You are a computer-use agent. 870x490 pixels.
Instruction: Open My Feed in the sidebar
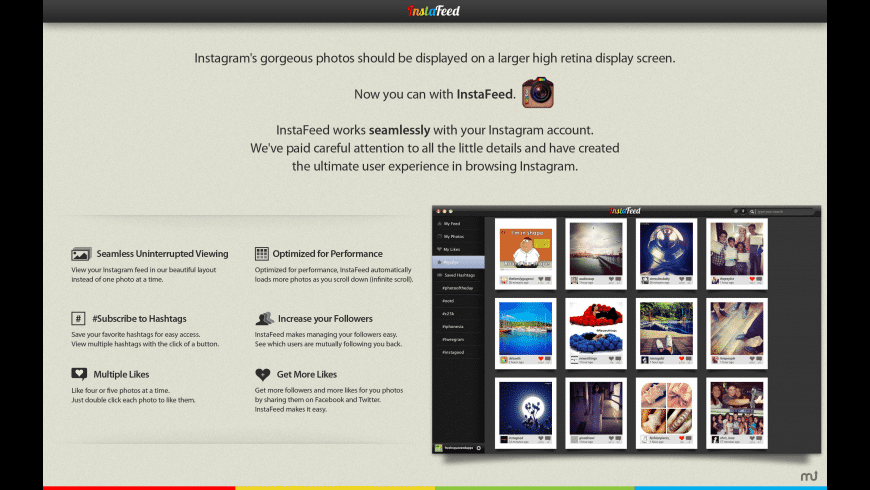point(458,224)
